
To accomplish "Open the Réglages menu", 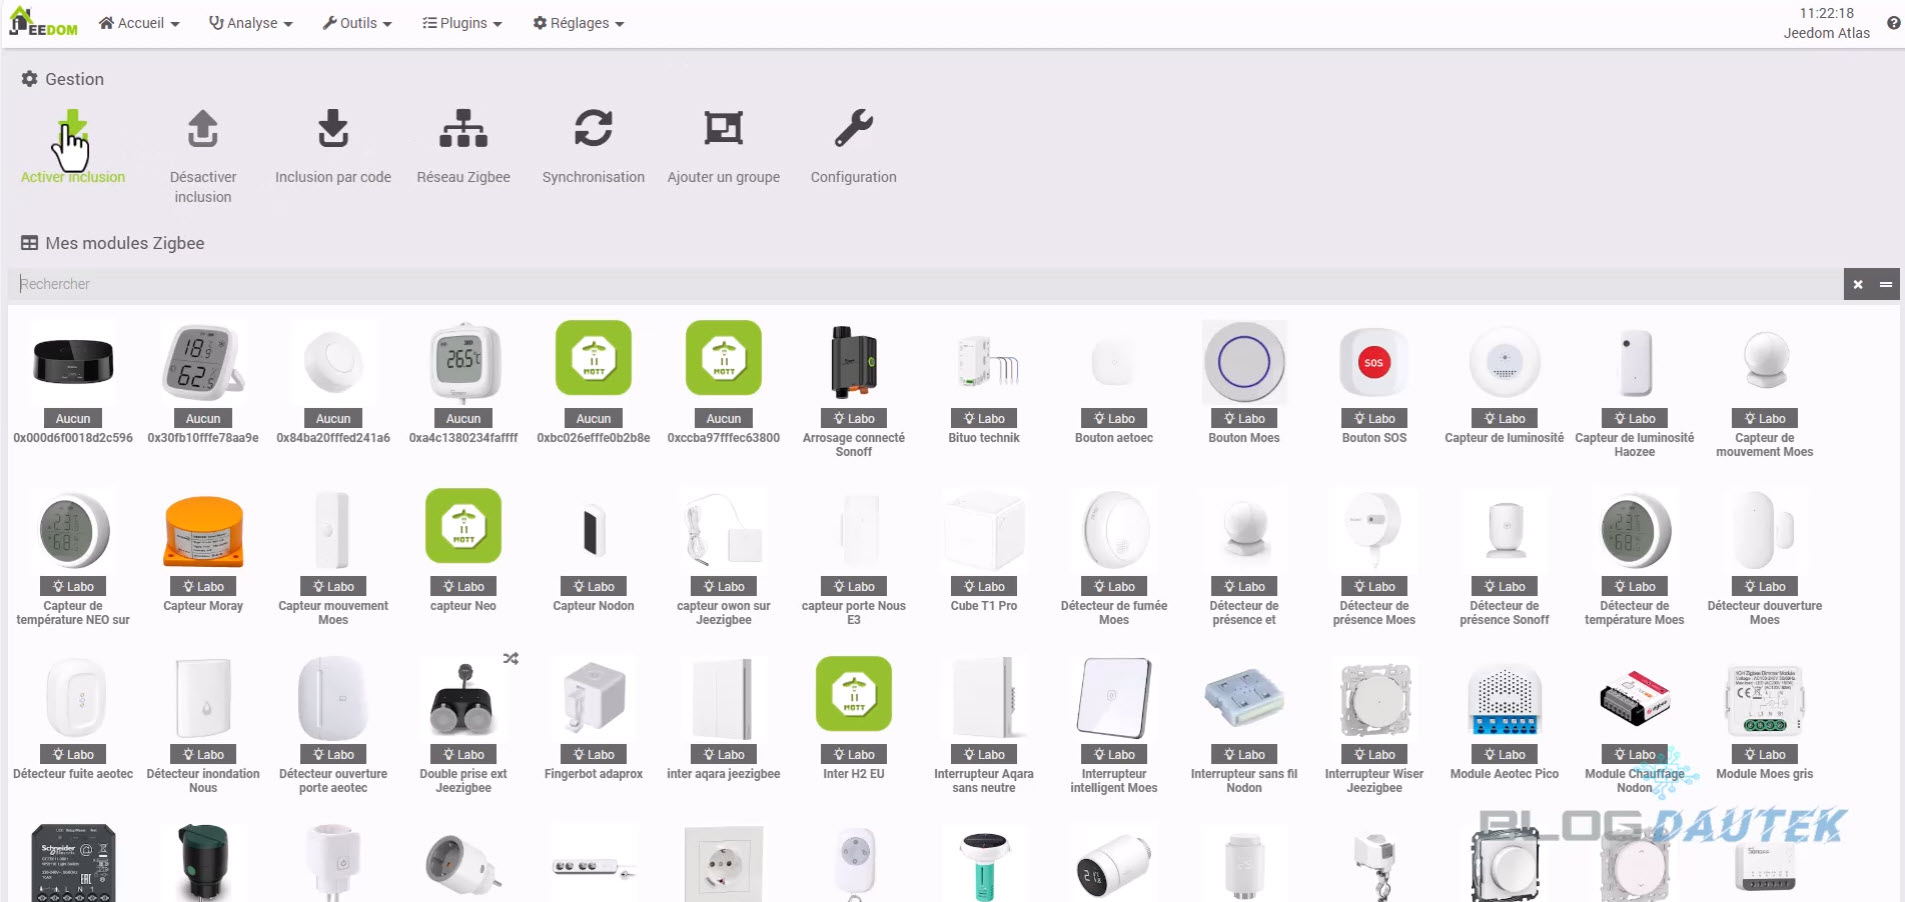I will point(578,23).
